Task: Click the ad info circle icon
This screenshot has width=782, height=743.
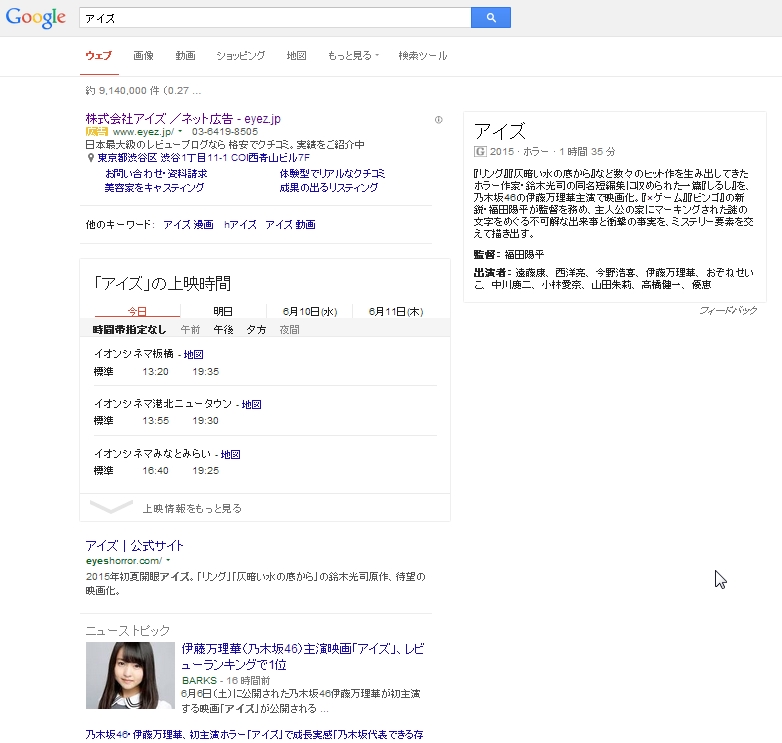Action: [438, 120]
